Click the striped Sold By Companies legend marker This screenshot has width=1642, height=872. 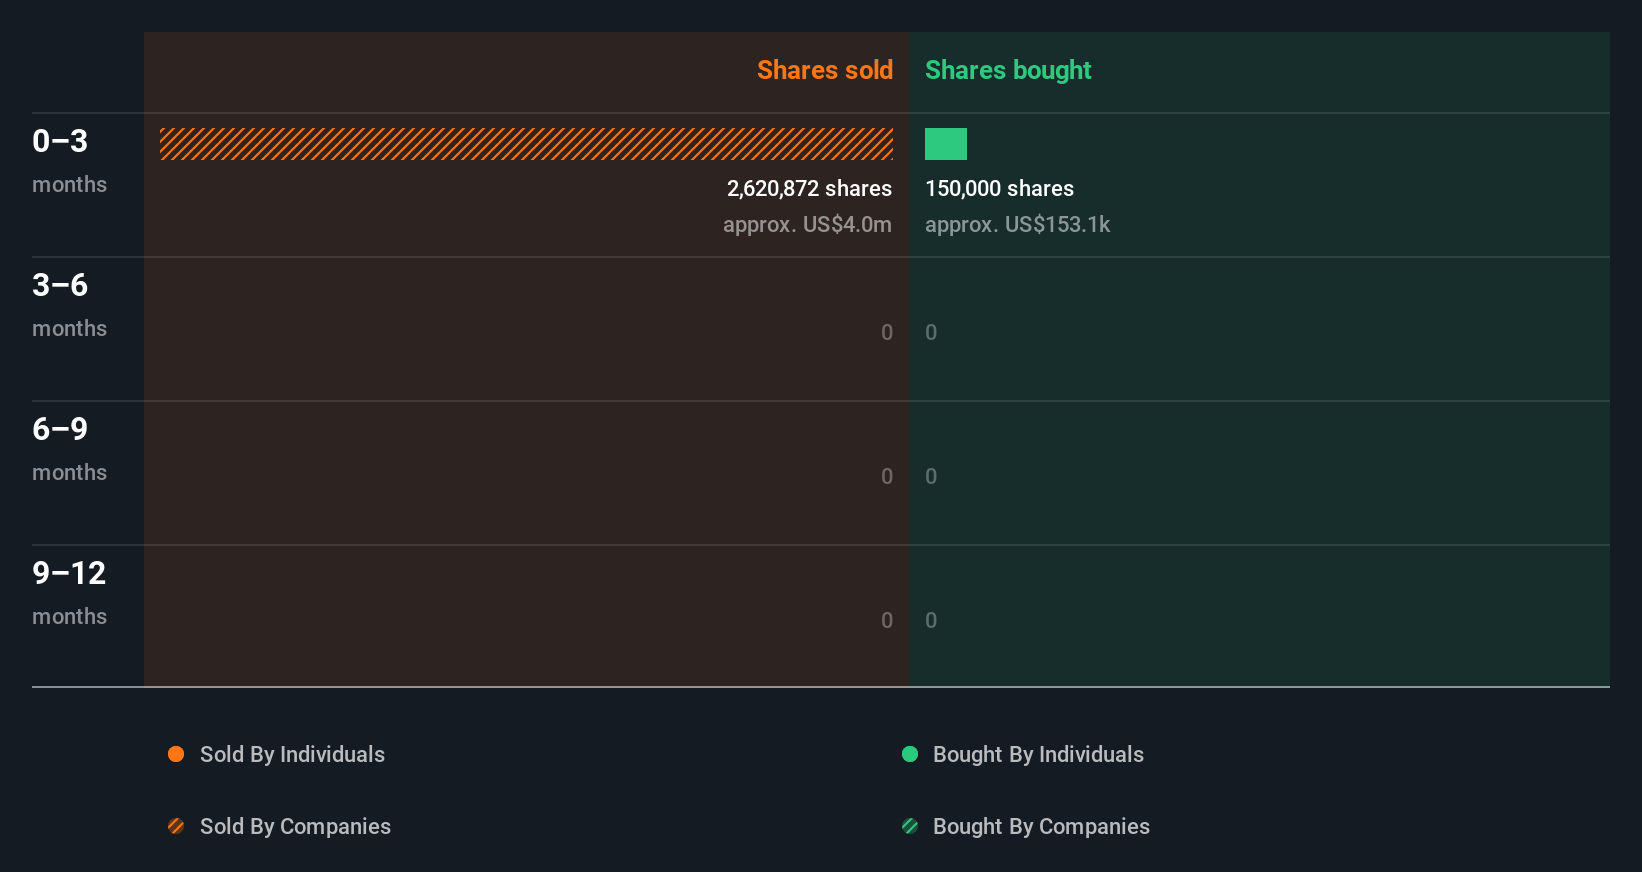pos(176,826)
